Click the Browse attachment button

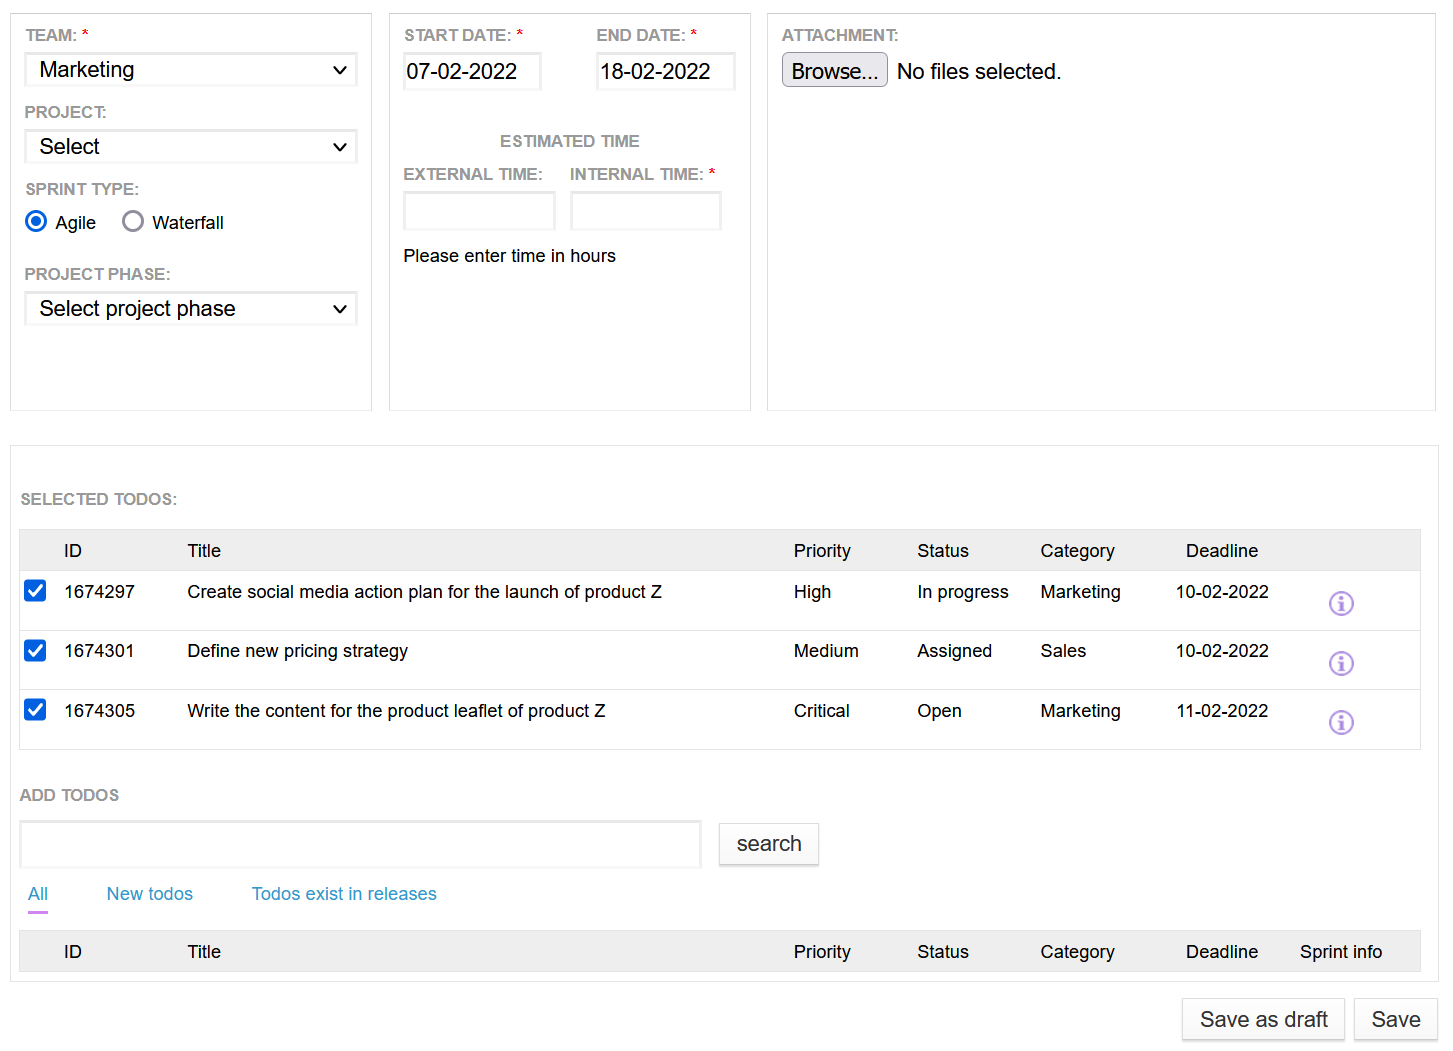[x=834, y=71]
